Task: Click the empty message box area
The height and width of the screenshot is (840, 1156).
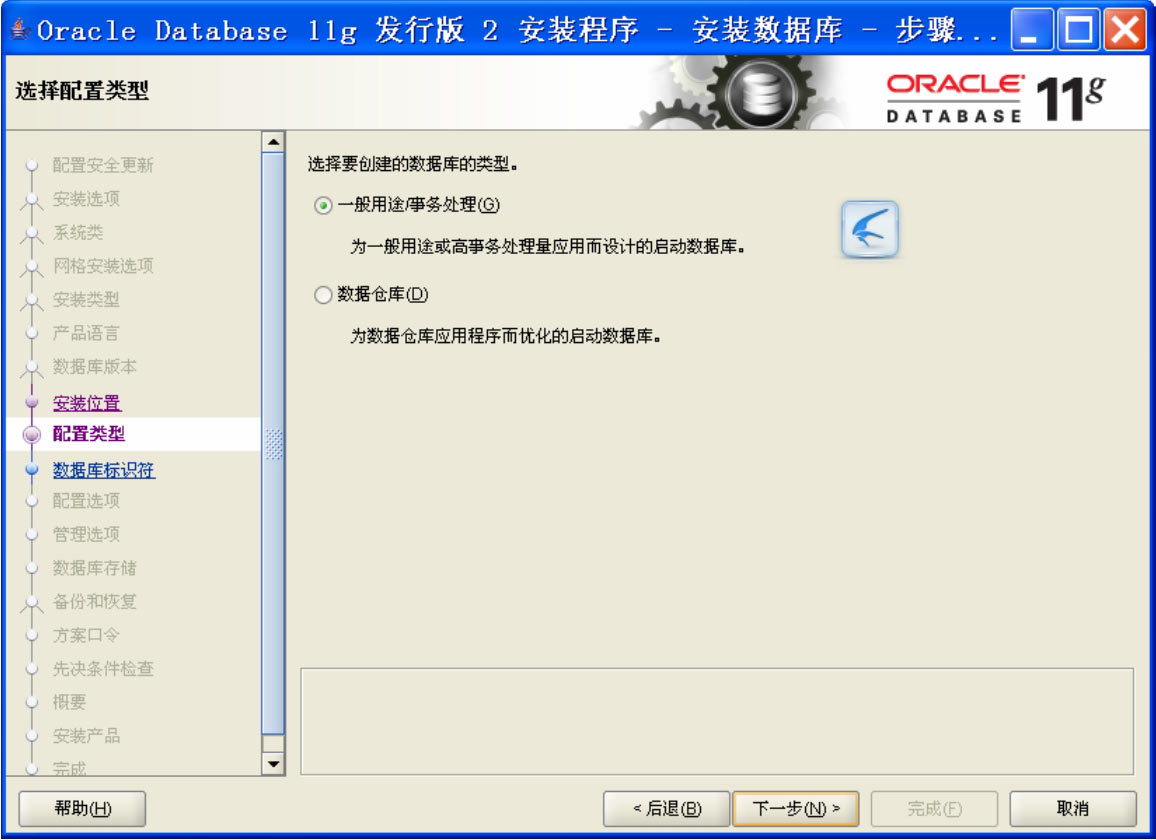Action: [717, 721]
